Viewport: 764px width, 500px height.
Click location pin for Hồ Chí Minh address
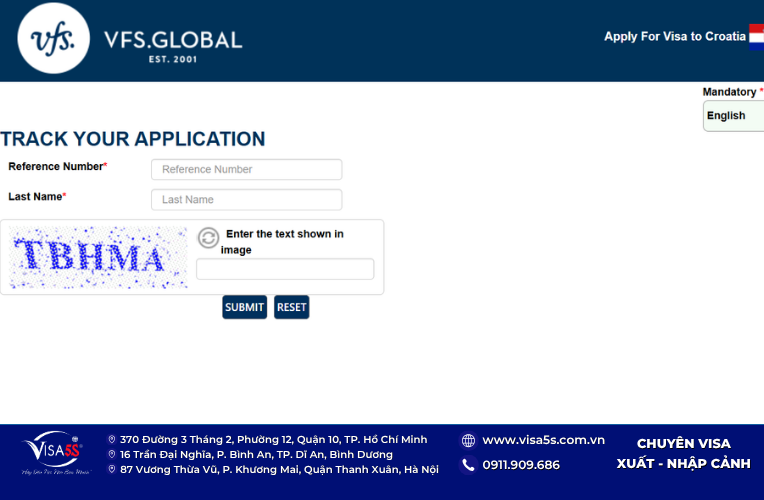[x=112, y=440]
